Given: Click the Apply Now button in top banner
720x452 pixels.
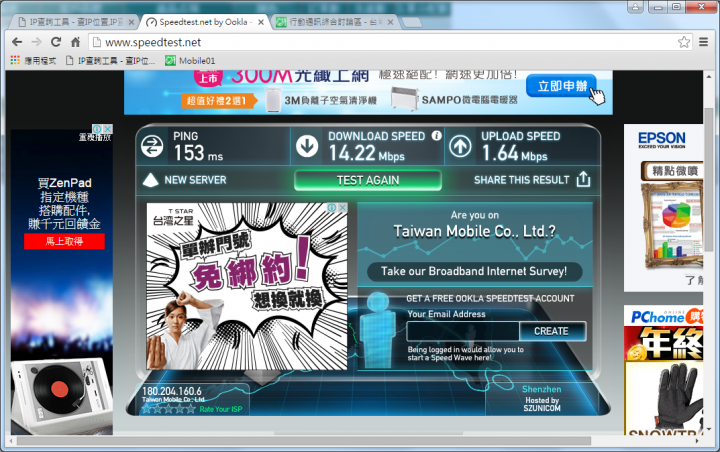Looking at the screenshot, I should point(562,86).
